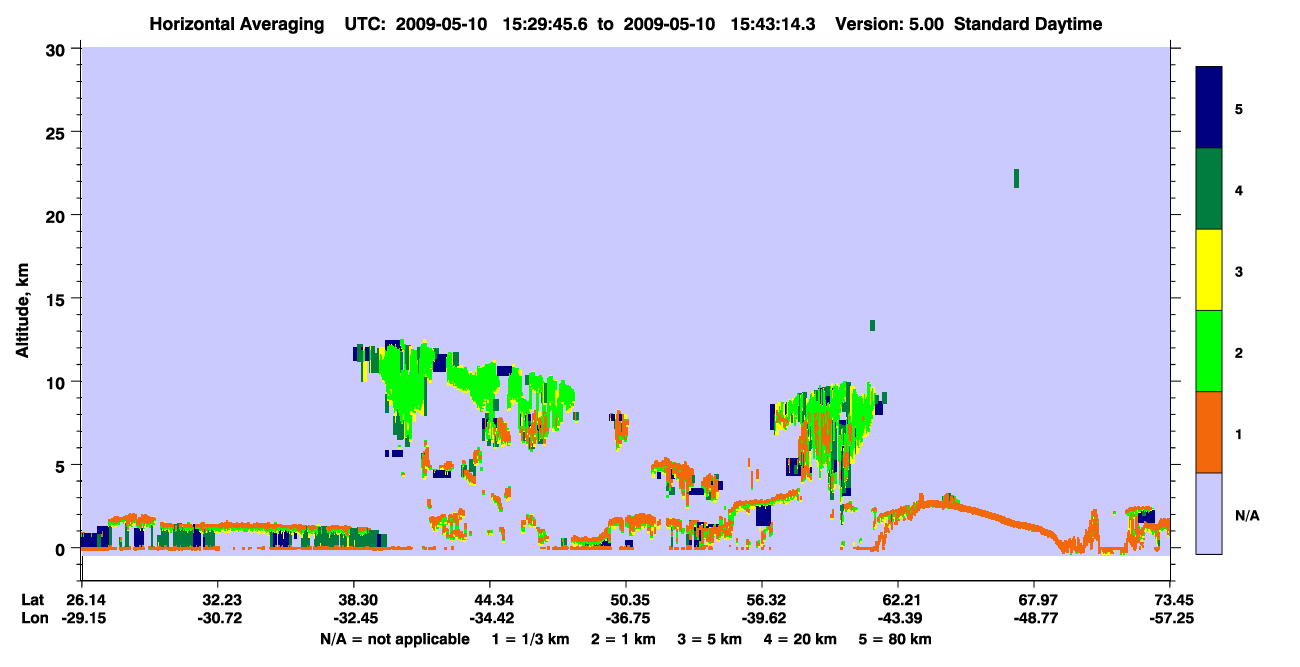1300x667 pixels.
Task: Click the 'Lon' row label
Action: click(33, 619)
